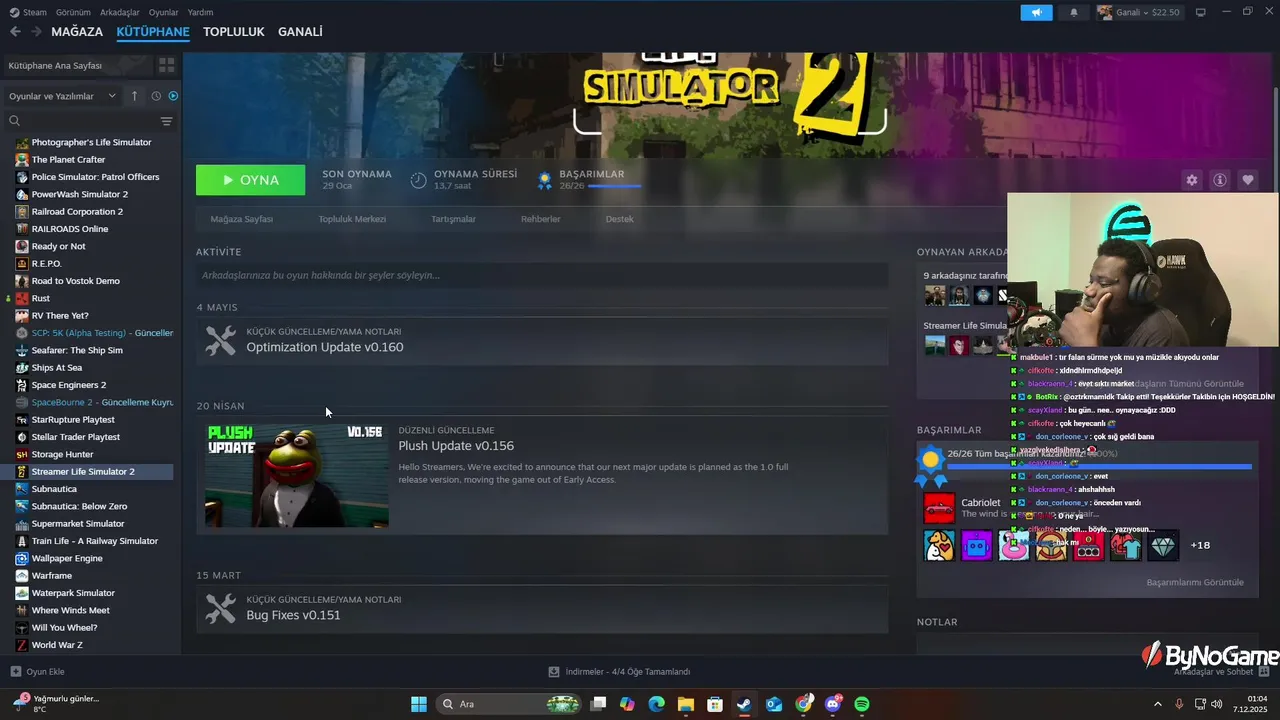This screenshot has width=1280, height=720.
Task: Click Başarımlarımı Görüntüle link
Action: coord(1195,582)
